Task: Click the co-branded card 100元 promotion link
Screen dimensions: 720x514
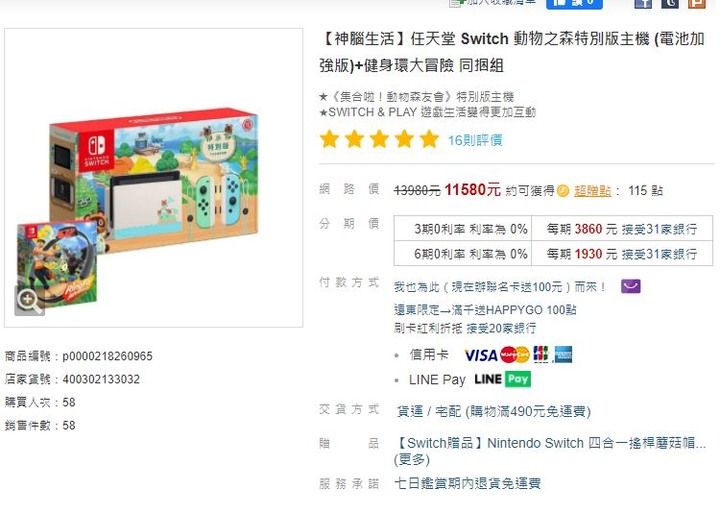Action: point(500,287)
